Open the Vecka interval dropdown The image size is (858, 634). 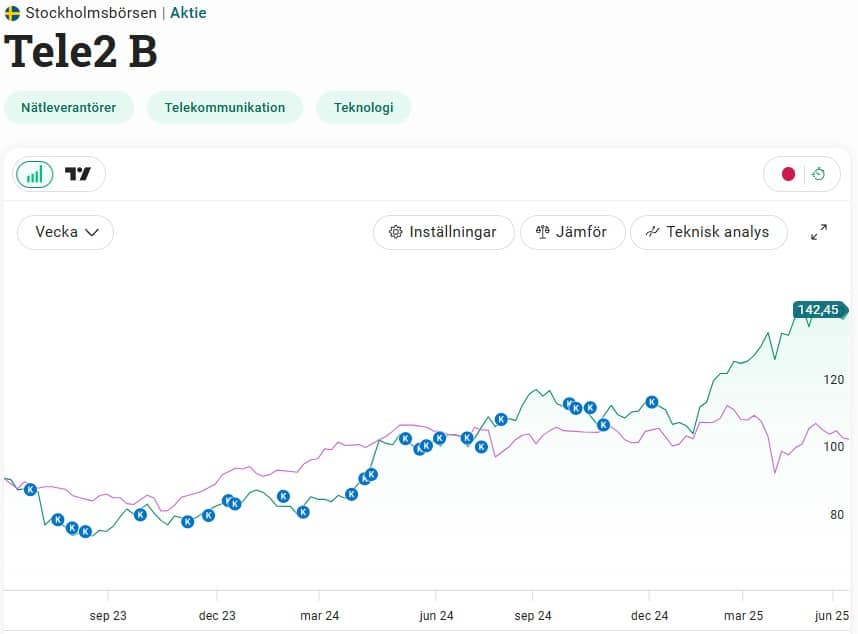(66, 232)
